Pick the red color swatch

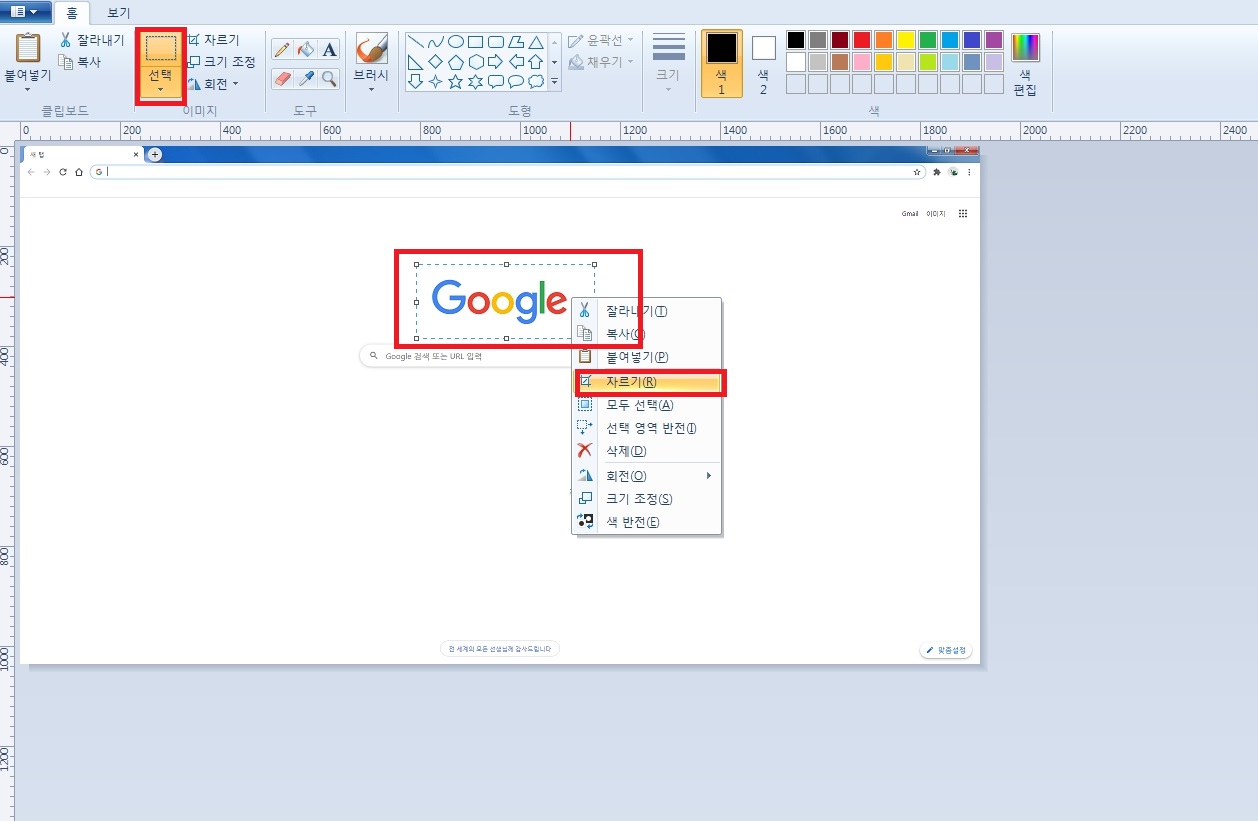[862, 40]
